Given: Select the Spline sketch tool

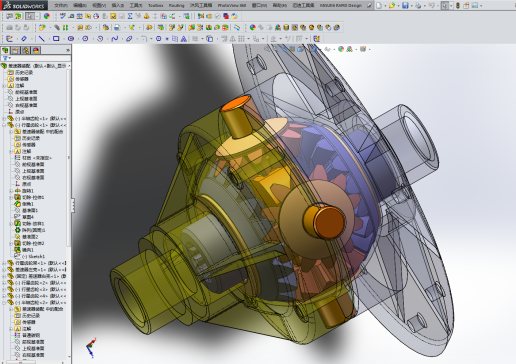Looking at the screenshot, I should coord(115,39).
